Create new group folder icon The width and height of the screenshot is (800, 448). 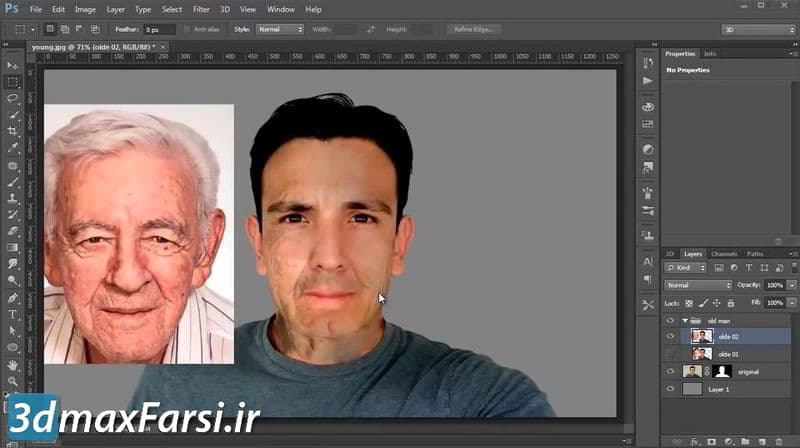pos(745,441)
